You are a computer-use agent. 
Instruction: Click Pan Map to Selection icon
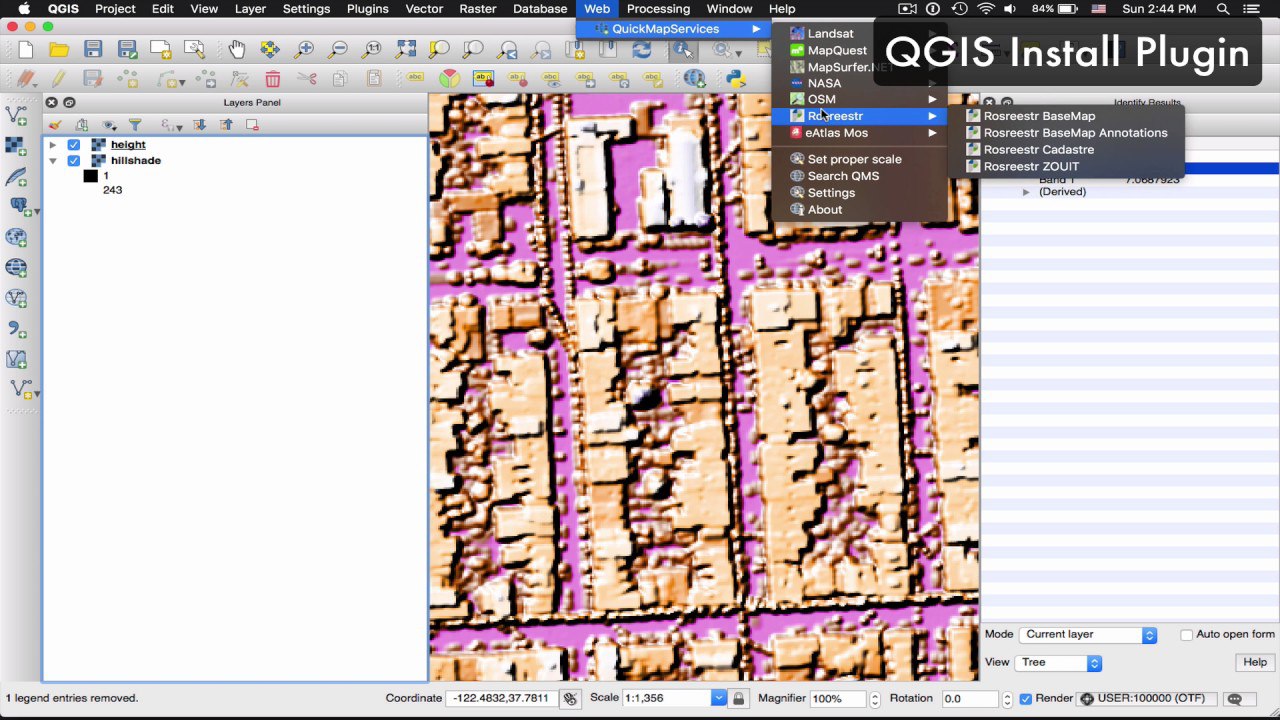pos(270,49)
